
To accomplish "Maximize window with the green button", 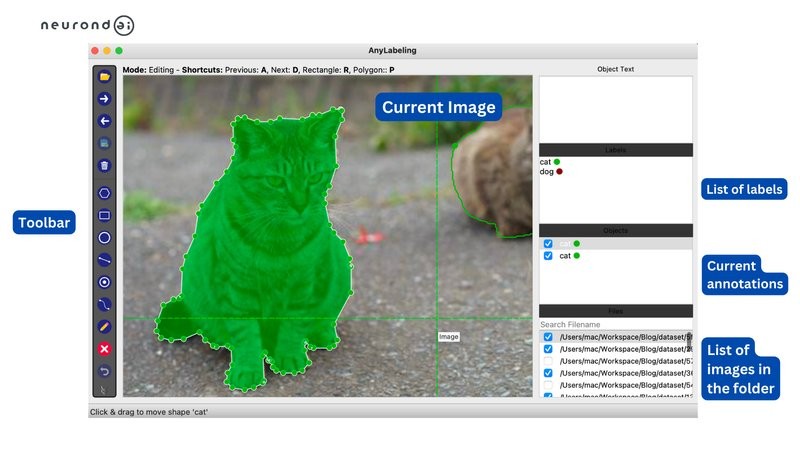I will click(119, 51).
